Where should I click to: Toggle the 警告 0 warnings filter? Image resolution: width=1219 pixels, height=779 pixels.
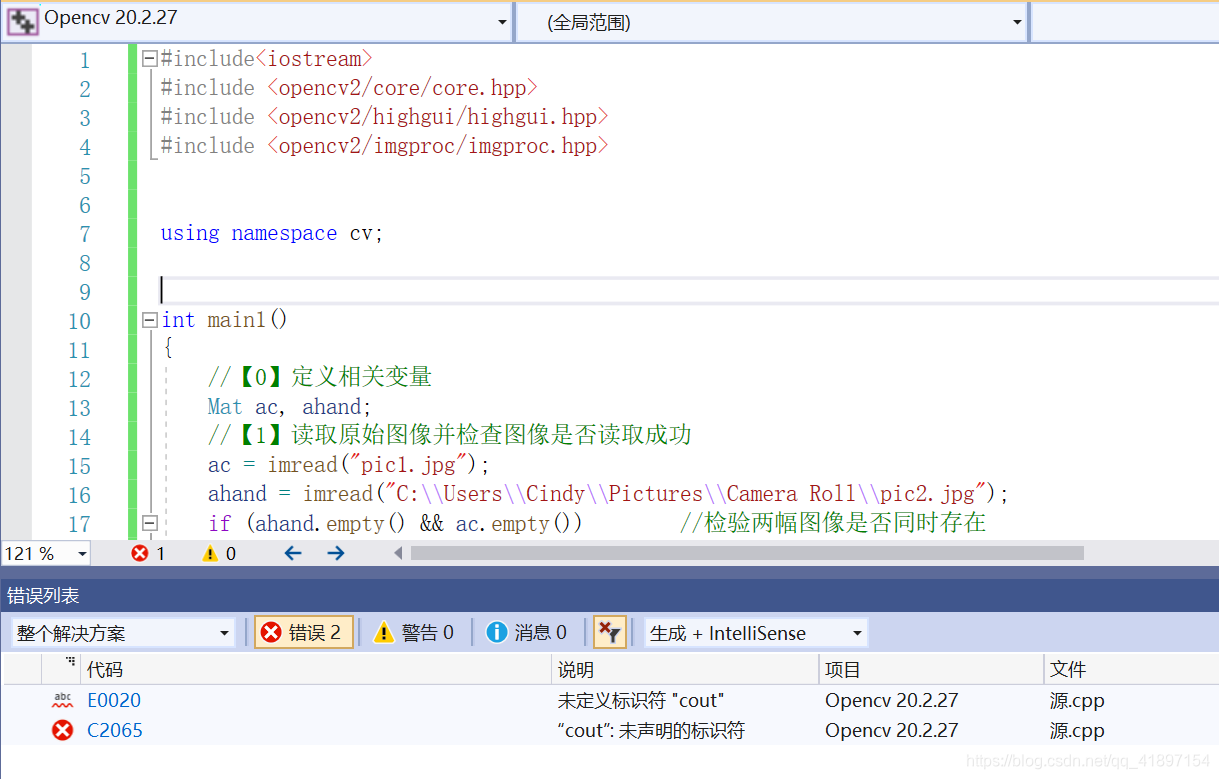pos(414,632)
